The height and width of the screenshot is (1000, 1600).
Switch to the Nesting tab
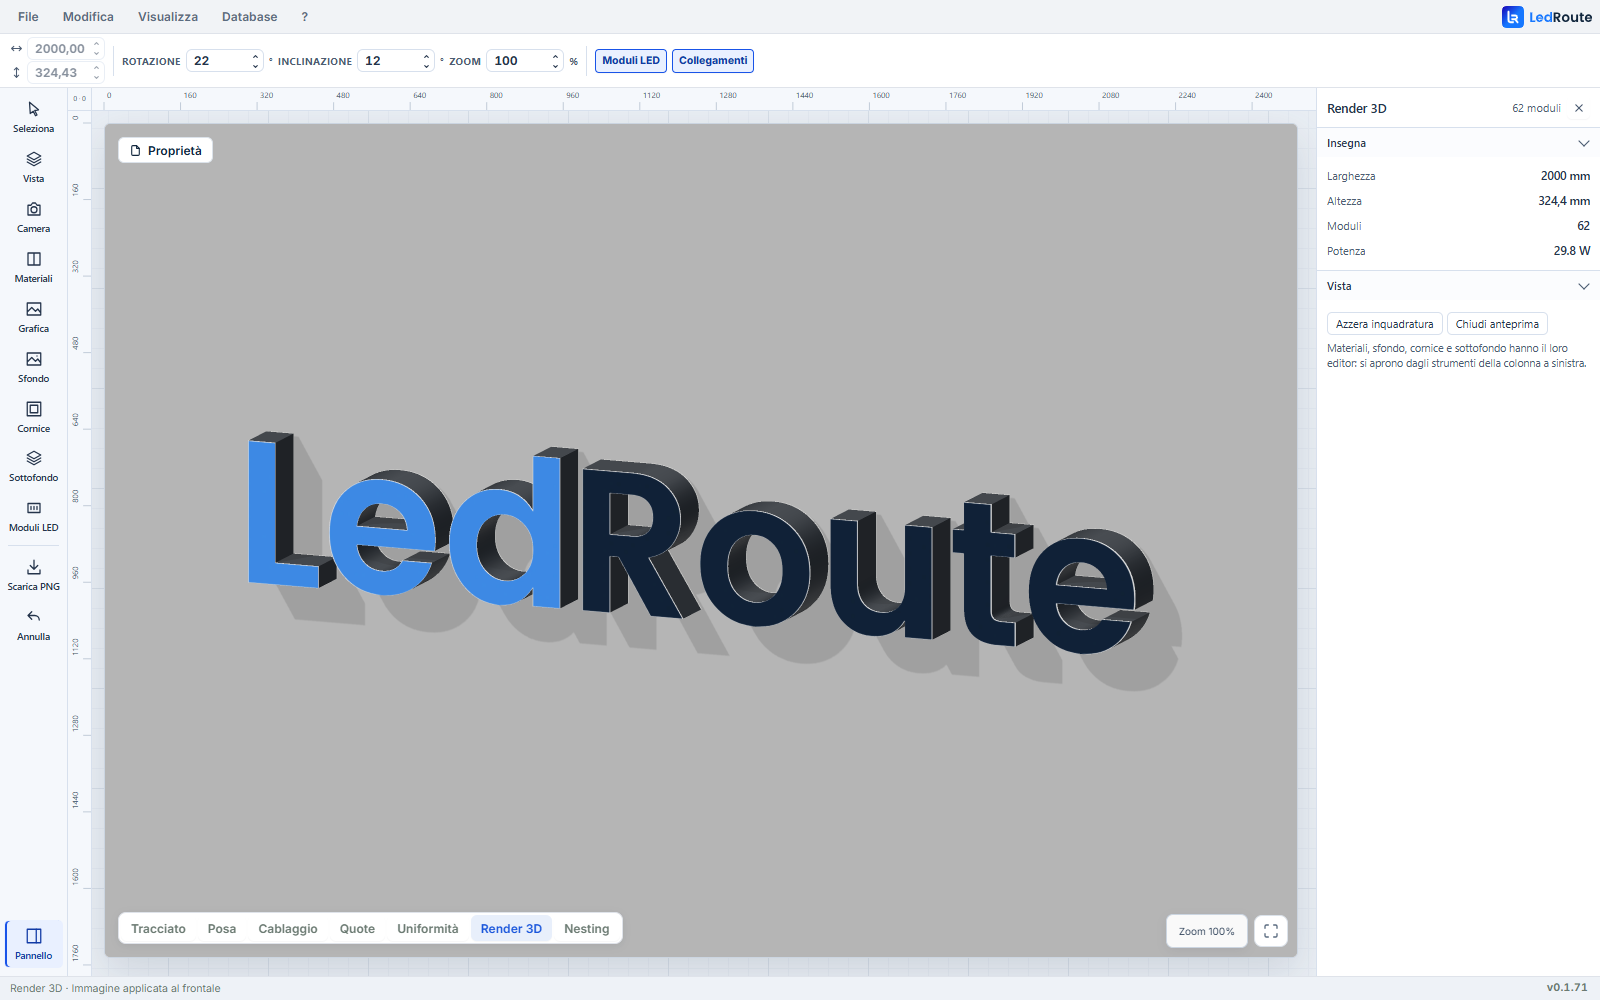pos(586,929)
